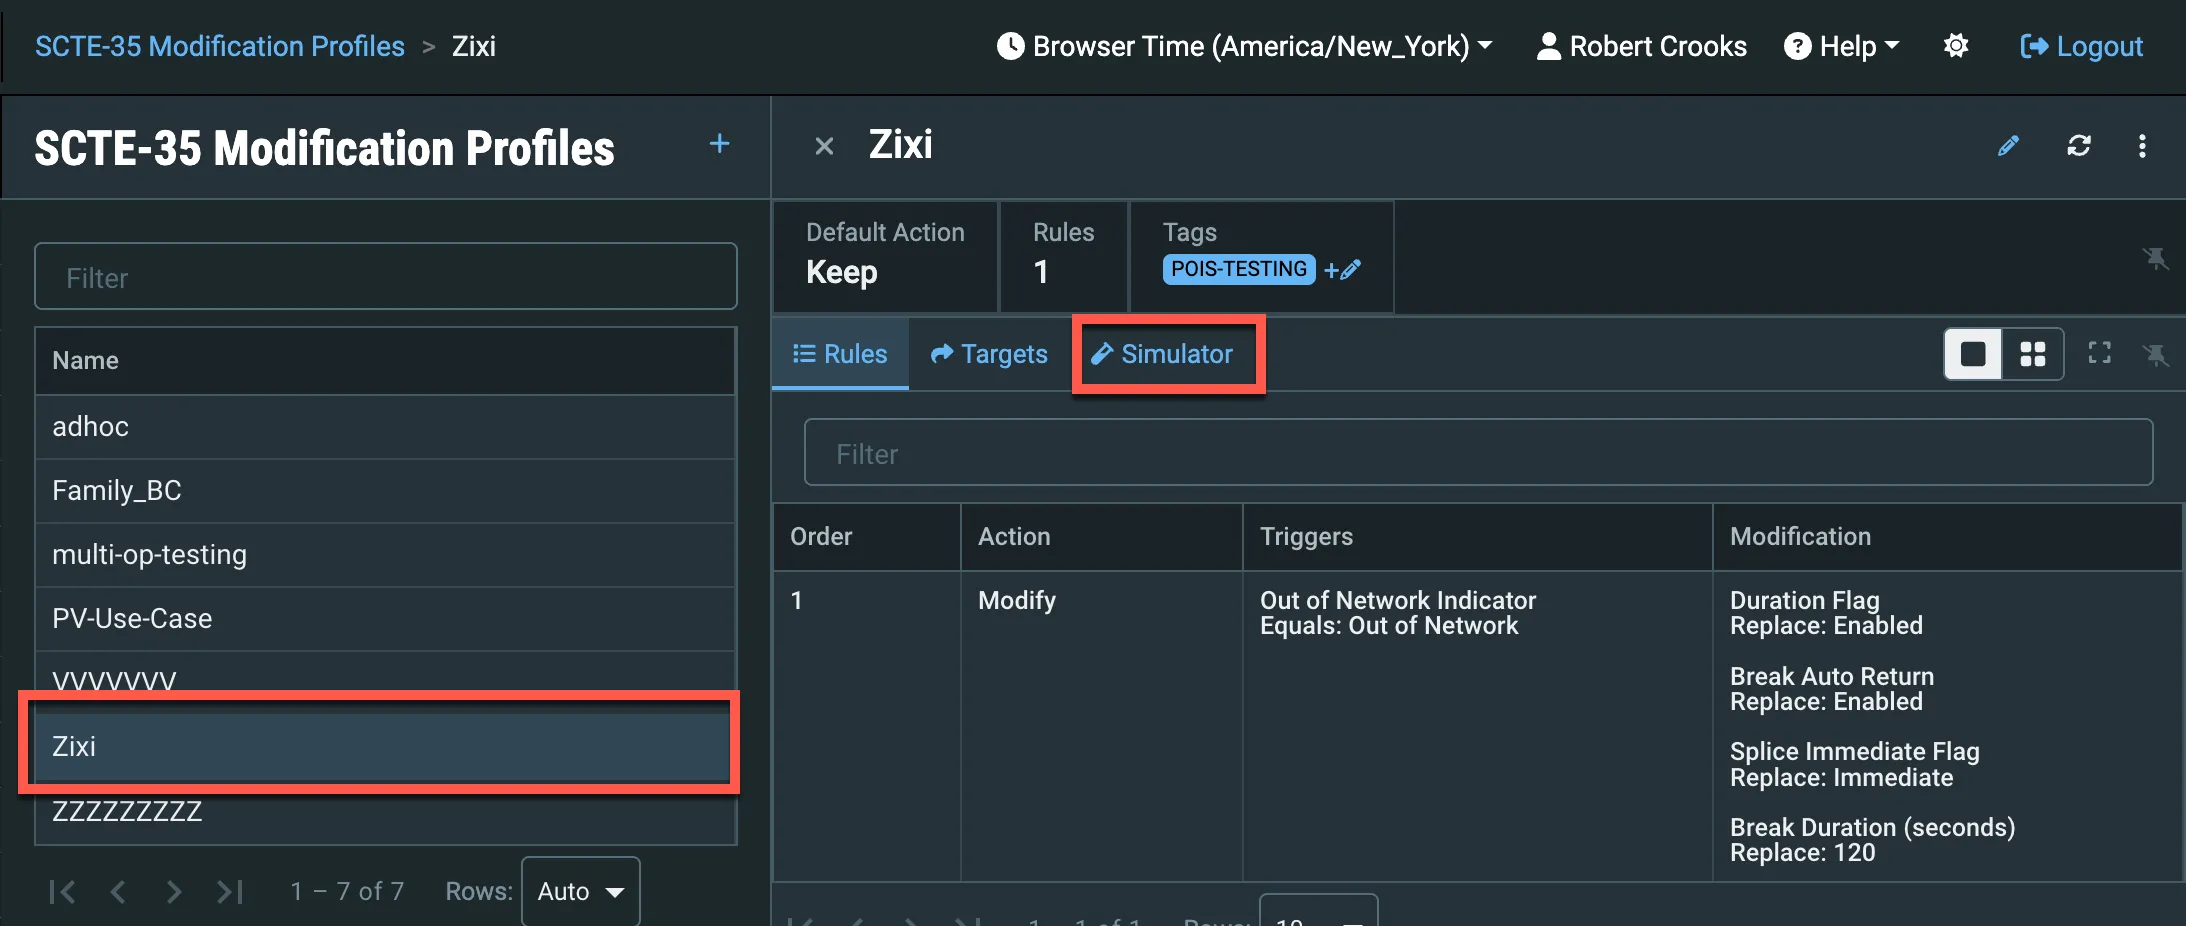The image size is (2186, 926).
Task: Select the ZZZZZZZZZ profile
Action: click(x=386, y=811)
